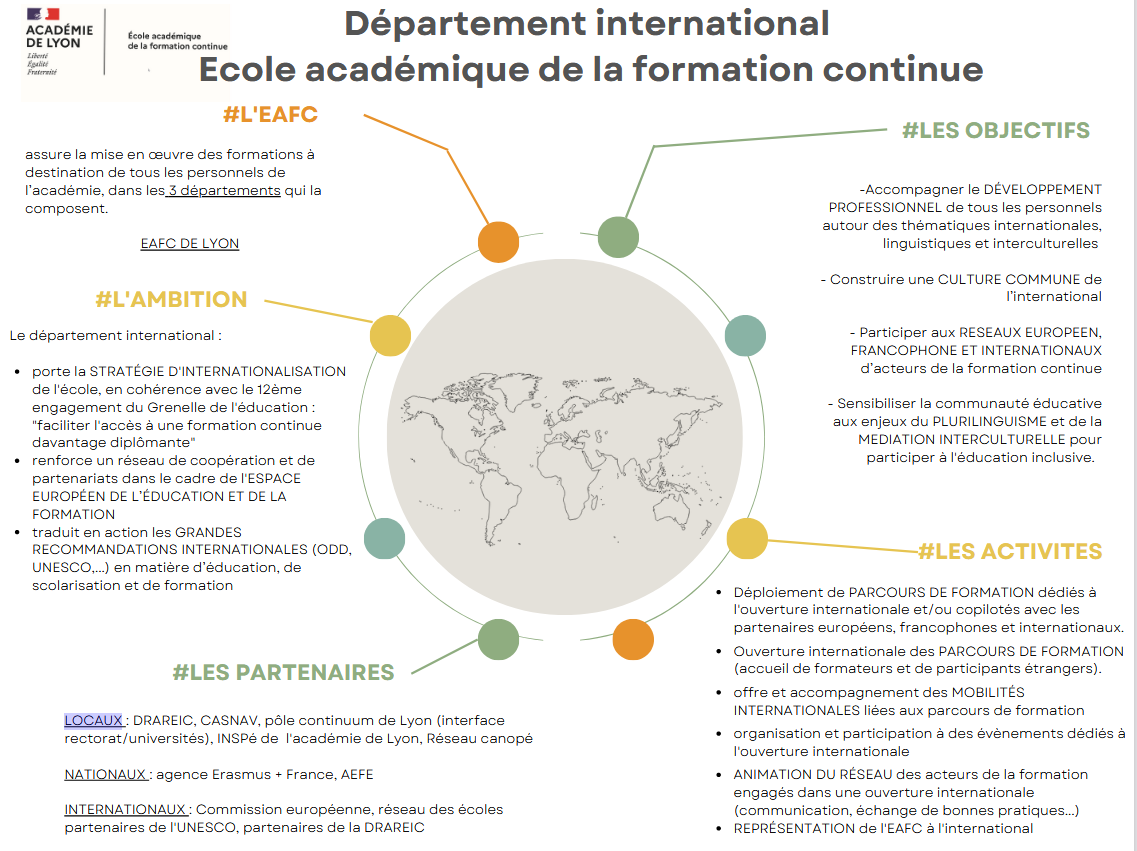Select the "#LES PARTENAIRES" heading
The width and height of the screenshot is (1137, 851).
[x=284, y=673]
